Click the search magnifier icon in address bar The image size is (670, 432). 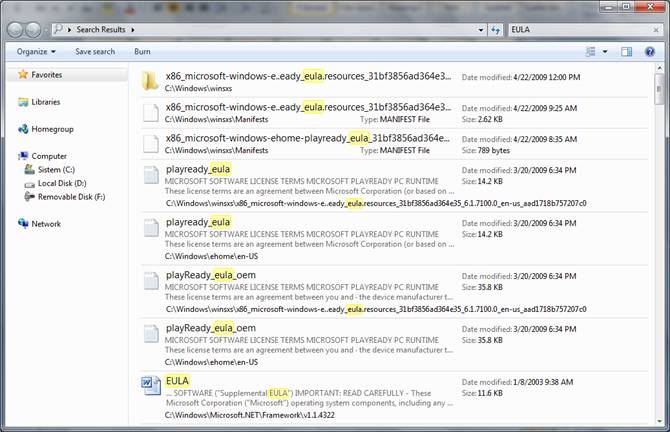point(59,29)
